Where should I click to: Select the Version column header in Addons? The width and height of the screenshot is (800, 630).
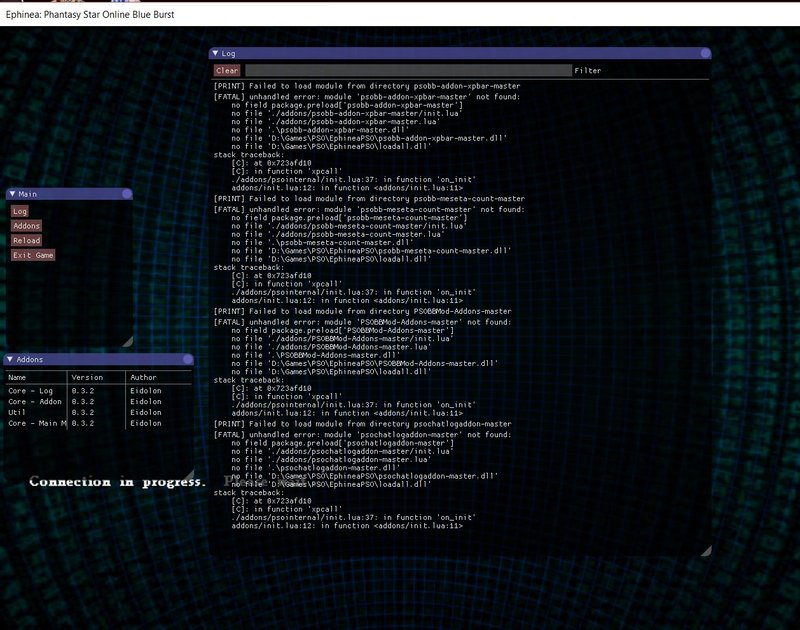[x=87, y=377]
